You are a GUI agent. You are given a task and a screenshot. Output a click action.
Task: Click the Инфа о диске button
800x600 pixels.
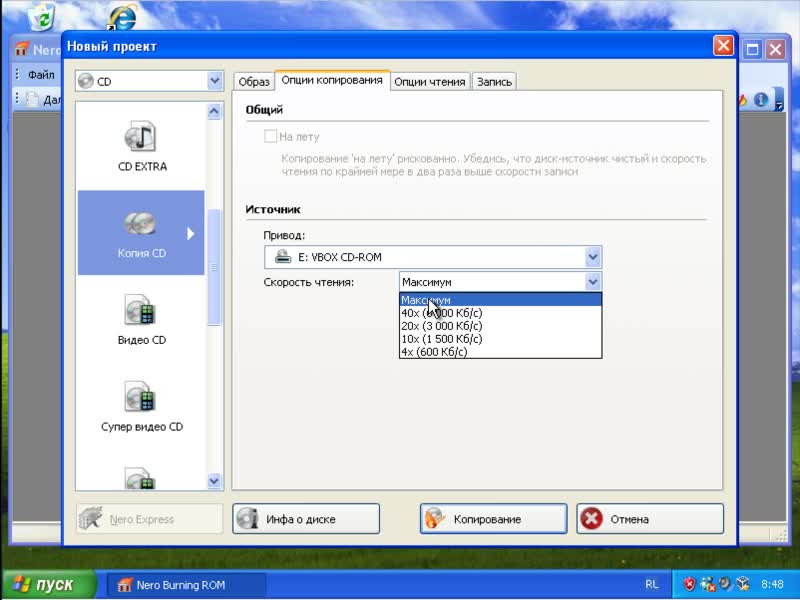pos(306,519)
